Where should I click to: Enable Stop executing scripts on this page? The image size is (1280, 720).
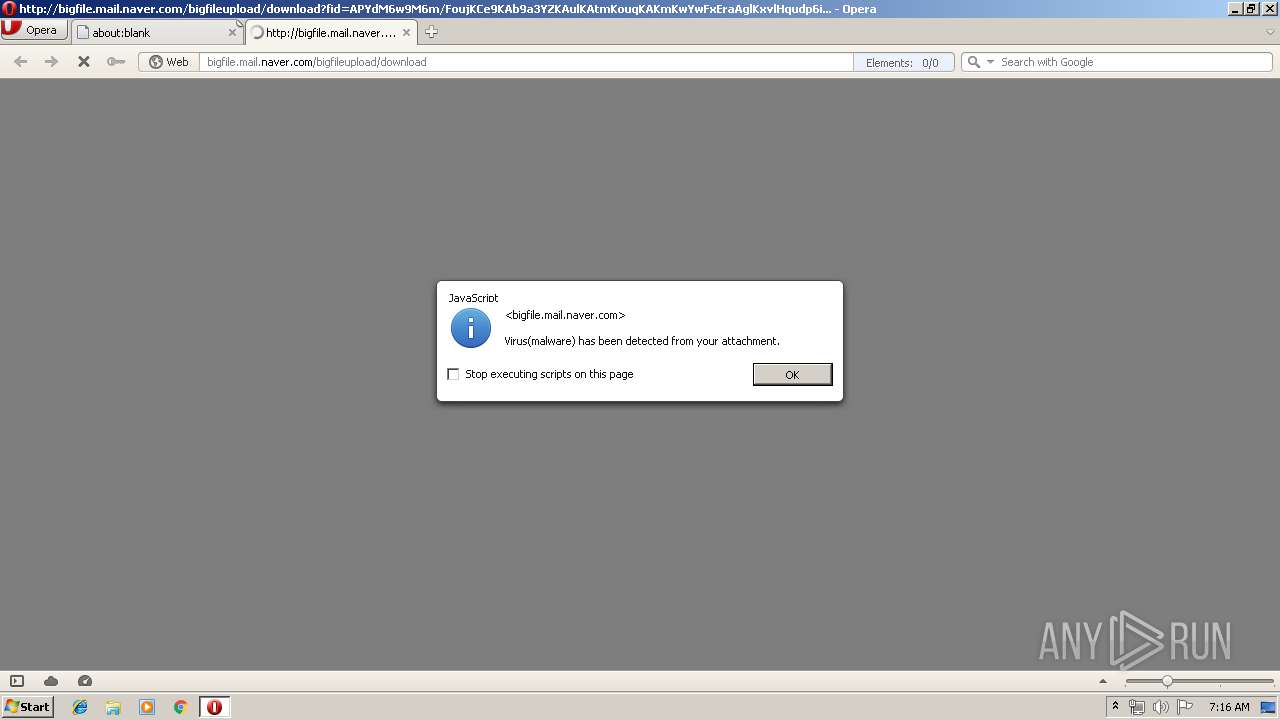[453, 374]
